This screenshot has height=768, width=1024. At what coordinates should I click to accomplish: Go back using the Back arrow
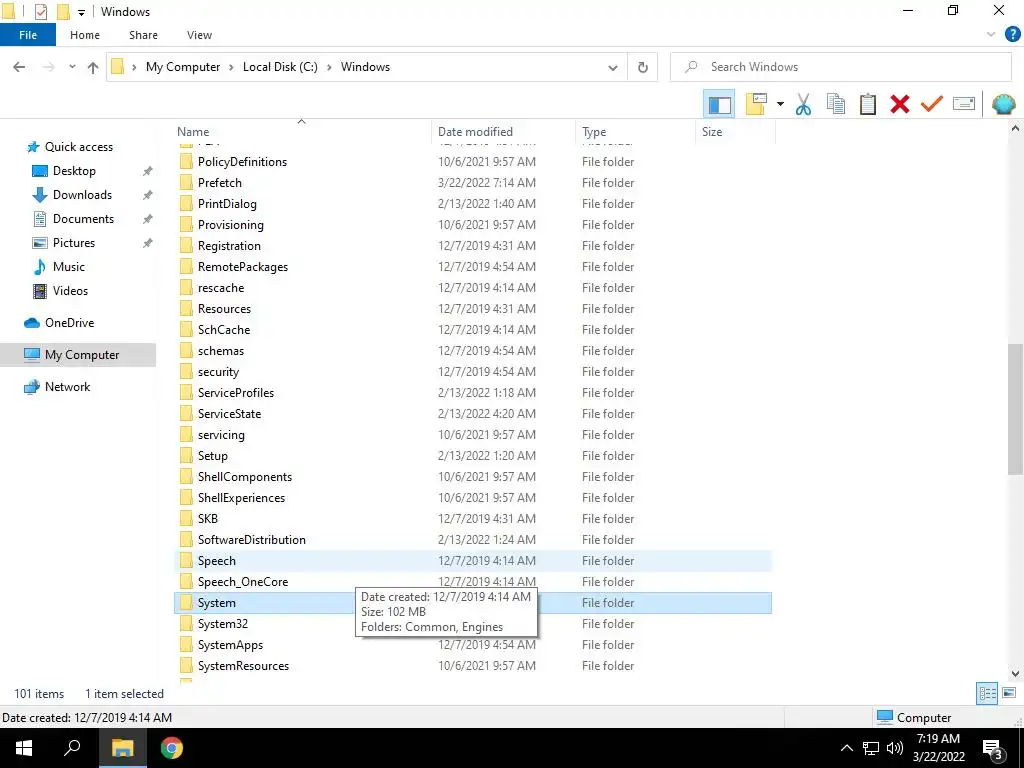click(19, 67)
